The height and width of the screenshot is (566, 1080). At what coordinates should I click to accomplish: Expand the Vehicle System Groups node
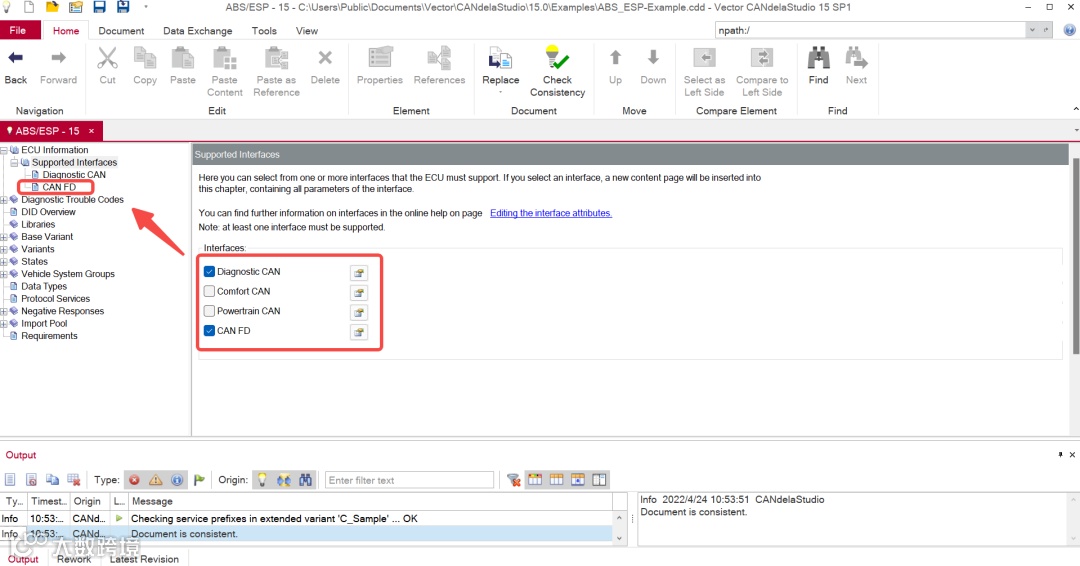[4, 274]
